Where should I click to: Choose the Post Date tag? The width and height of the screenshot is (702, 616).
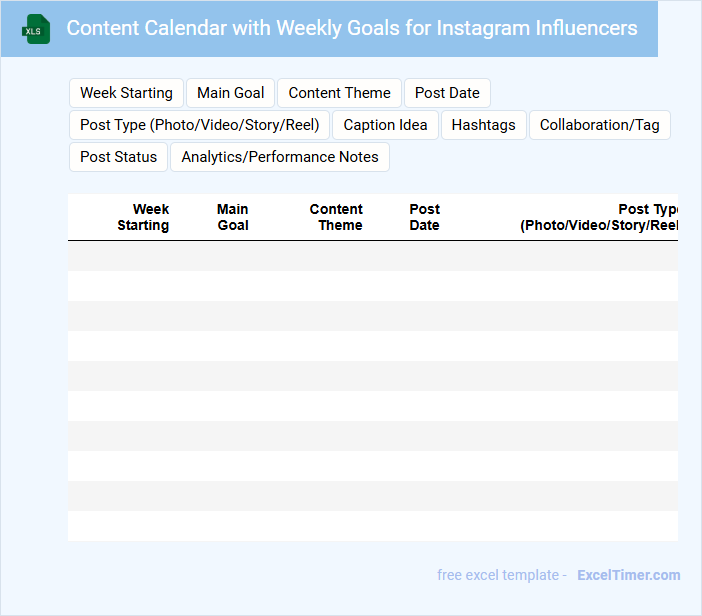pos(447,93)
